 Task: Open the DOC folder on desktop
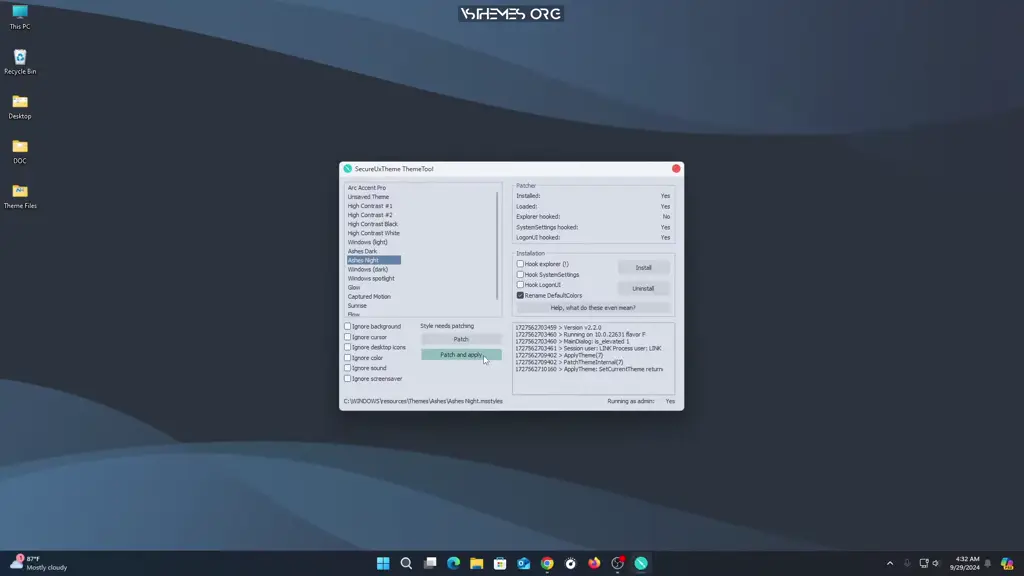click(x=20, y=152)
